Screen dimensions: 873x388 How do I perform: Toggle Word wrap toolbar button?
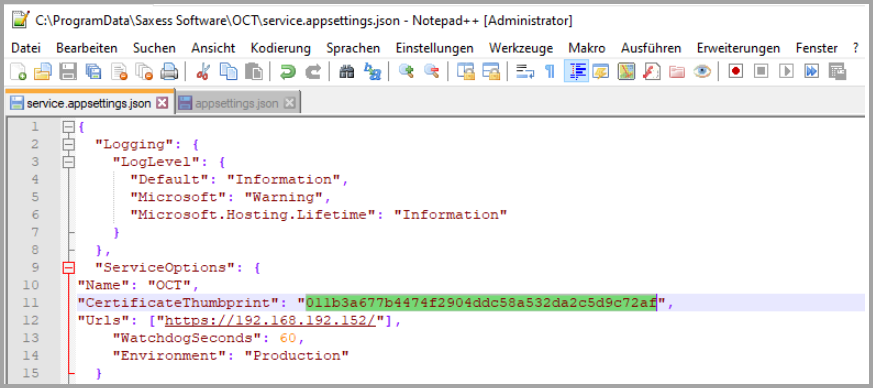[525, 72]
